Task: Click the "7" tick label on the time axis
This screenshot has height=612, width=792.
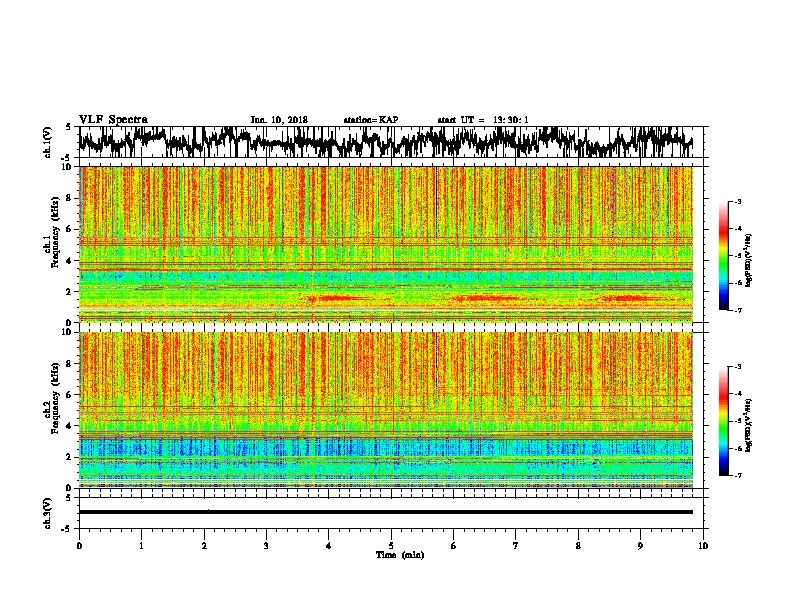Action: click(x=516, y=546)
